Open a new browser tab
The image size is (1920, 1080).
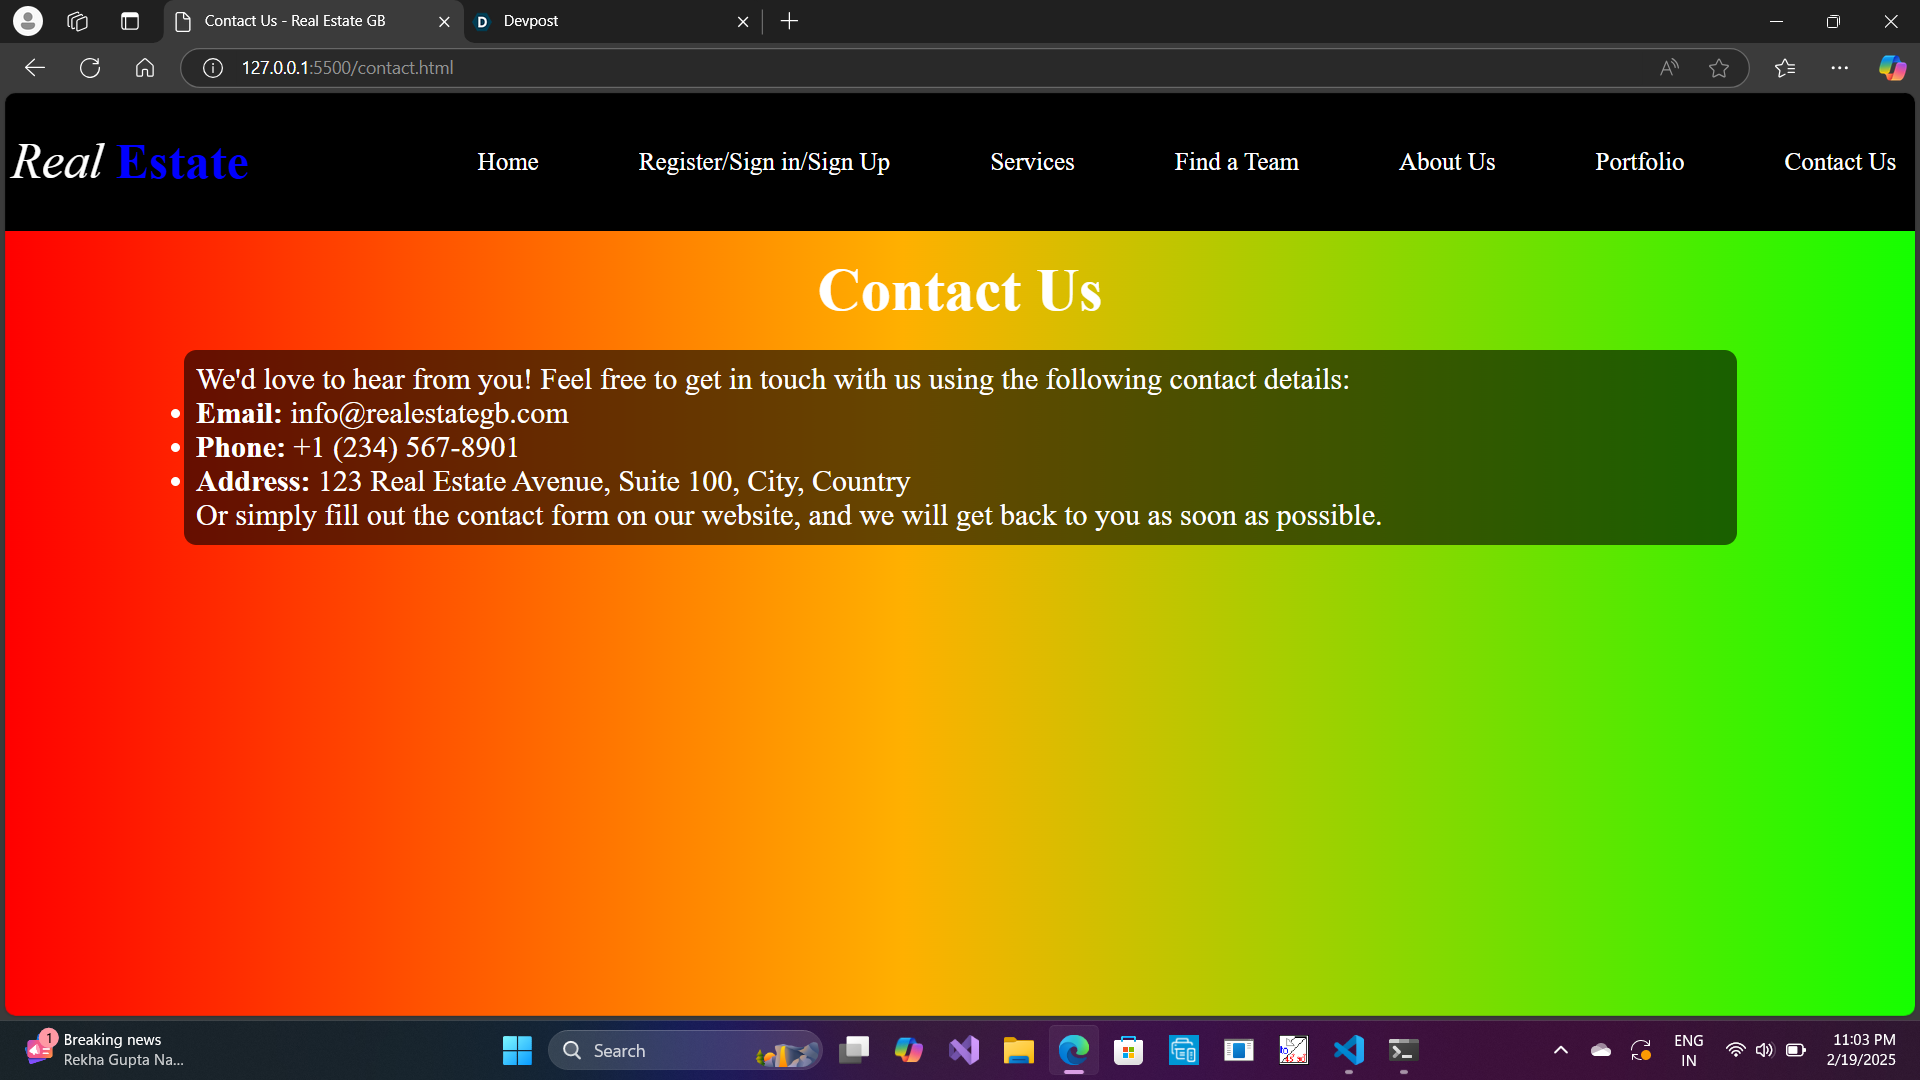[789, 21]
